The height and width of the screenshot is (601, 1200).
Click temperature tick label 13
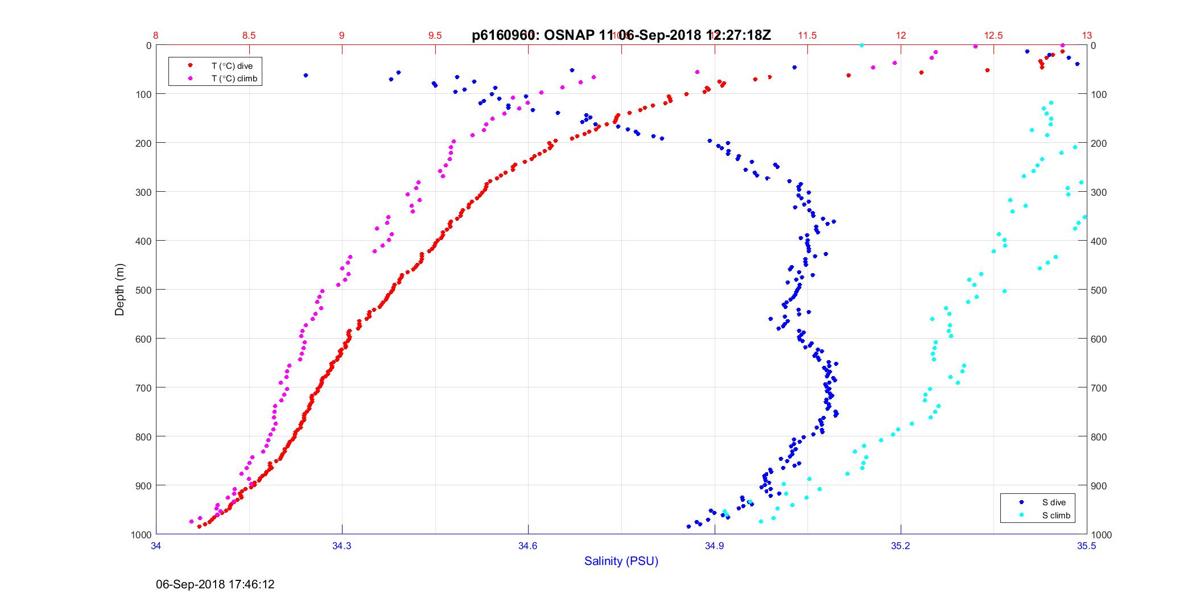click(x=1086, y=35)
